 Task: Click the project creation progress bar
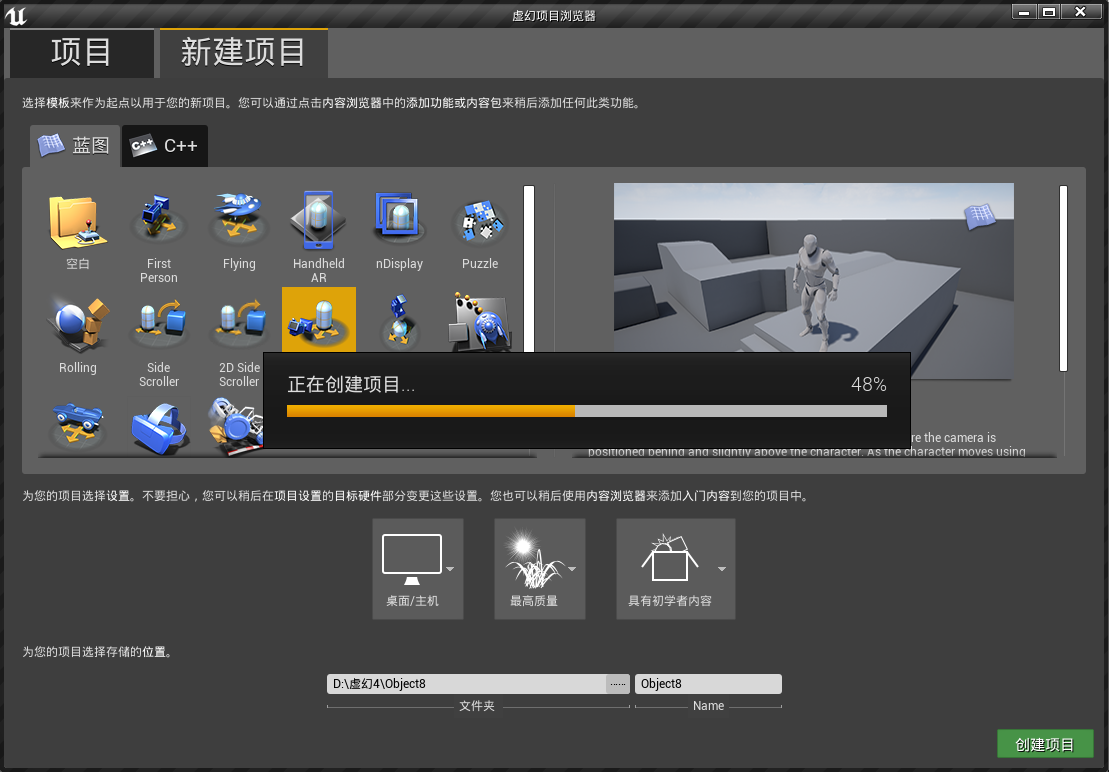587,410
